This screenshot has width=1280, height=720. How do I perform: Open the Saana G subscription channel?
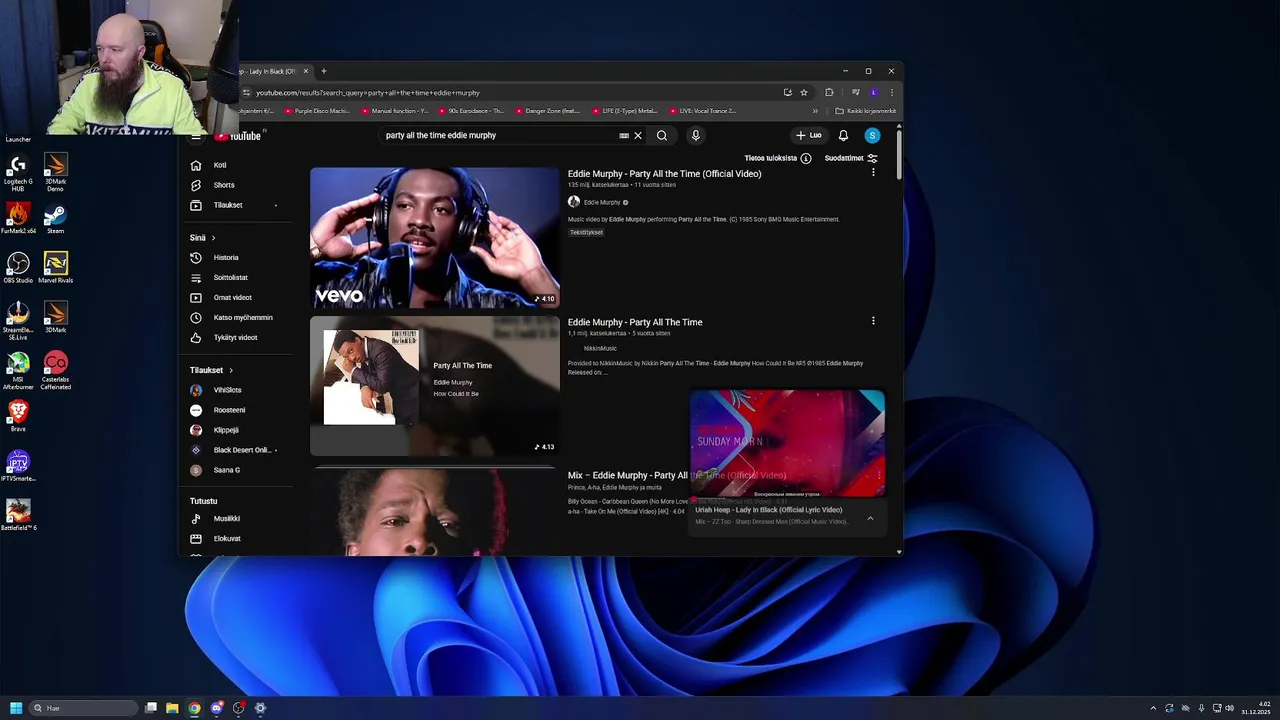point(237,470)
